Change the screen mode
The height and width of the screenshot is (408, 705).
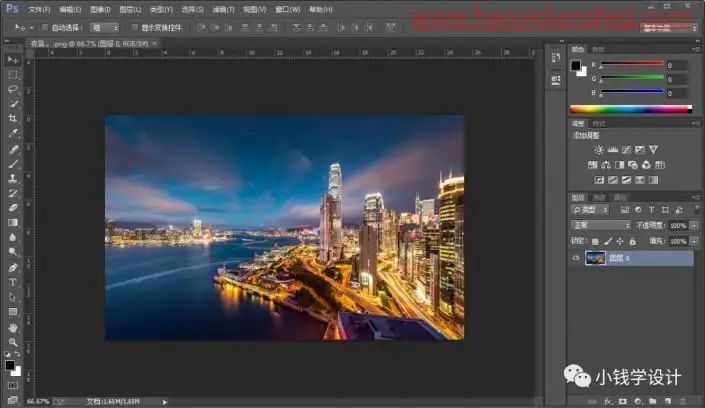pos(13,399)
